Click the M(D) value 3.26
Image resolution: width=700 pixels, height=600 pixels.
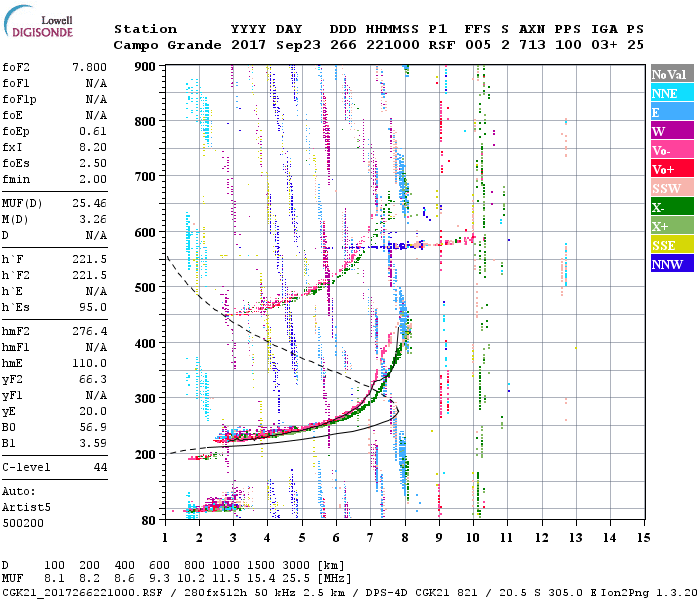click(93, 220)
